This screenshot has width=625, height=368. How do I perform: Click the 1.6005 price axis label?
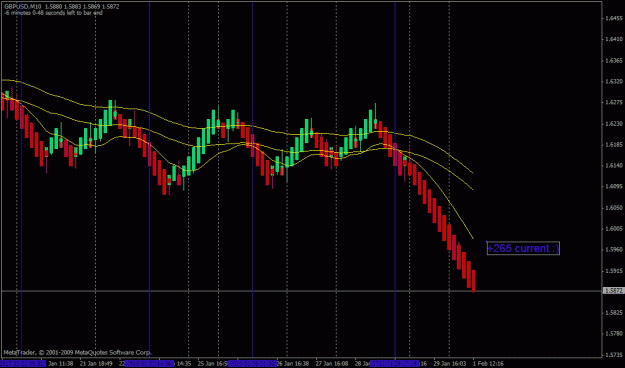(613, 229)
